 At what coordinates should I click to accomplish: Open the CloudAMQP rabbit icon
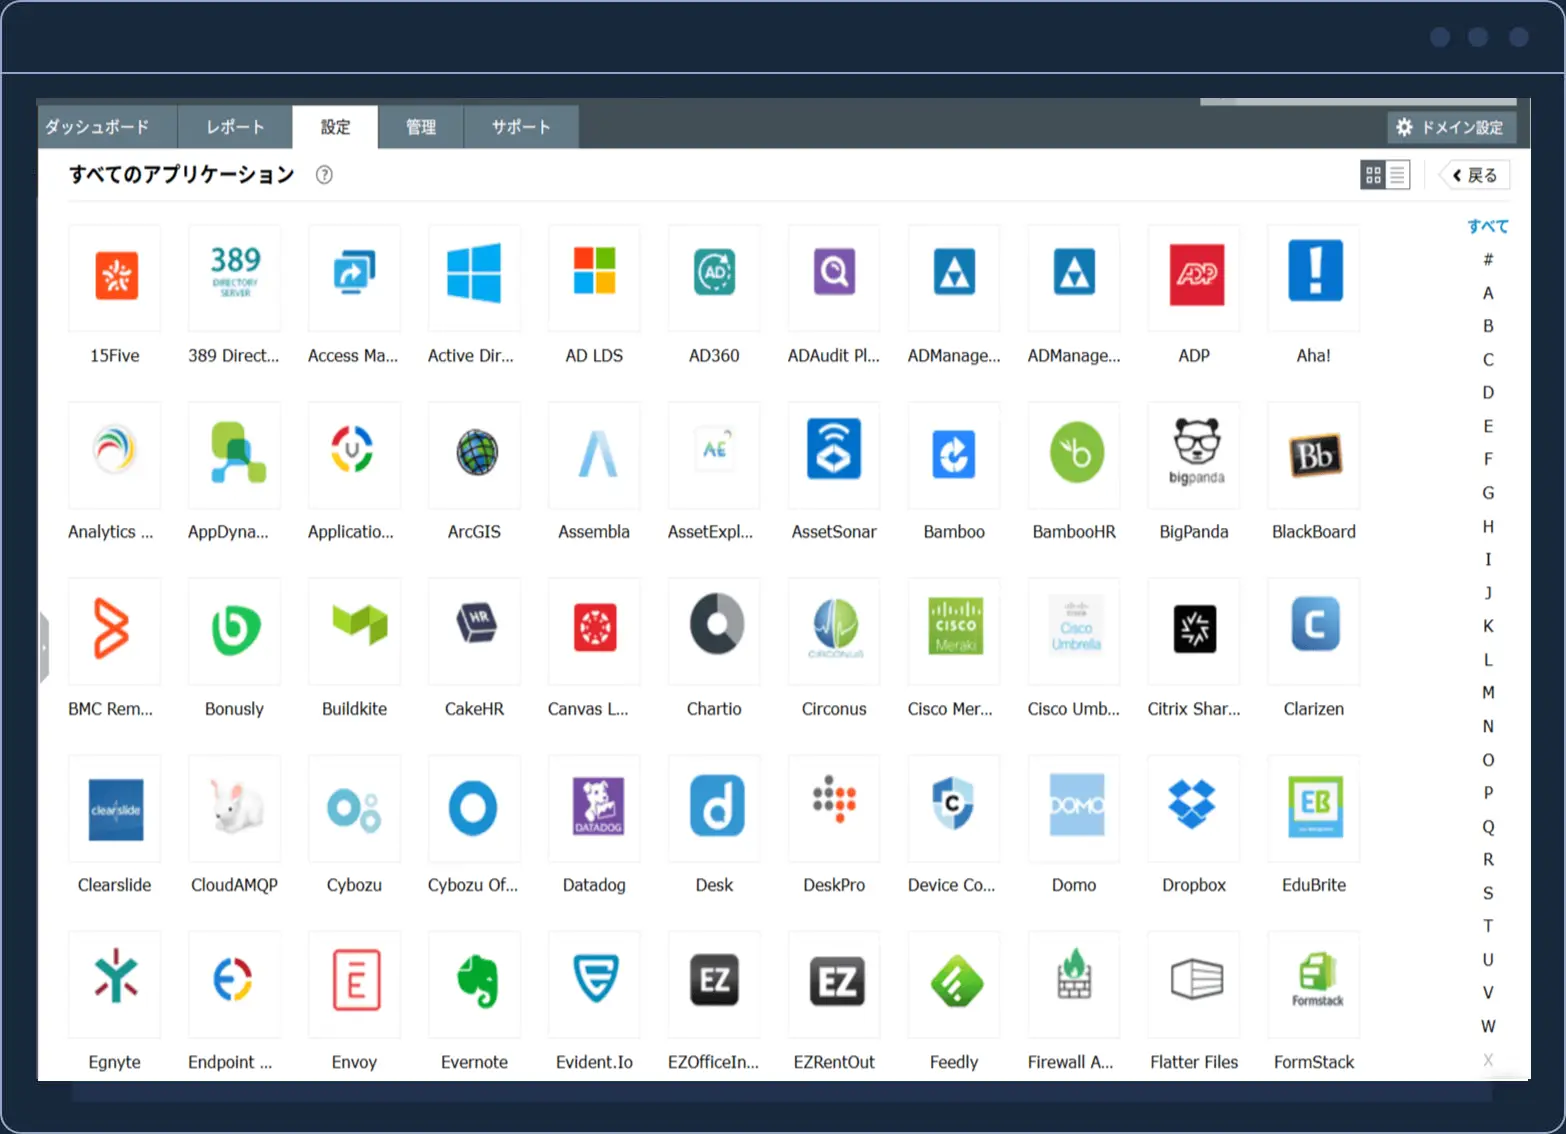[235, 808]
